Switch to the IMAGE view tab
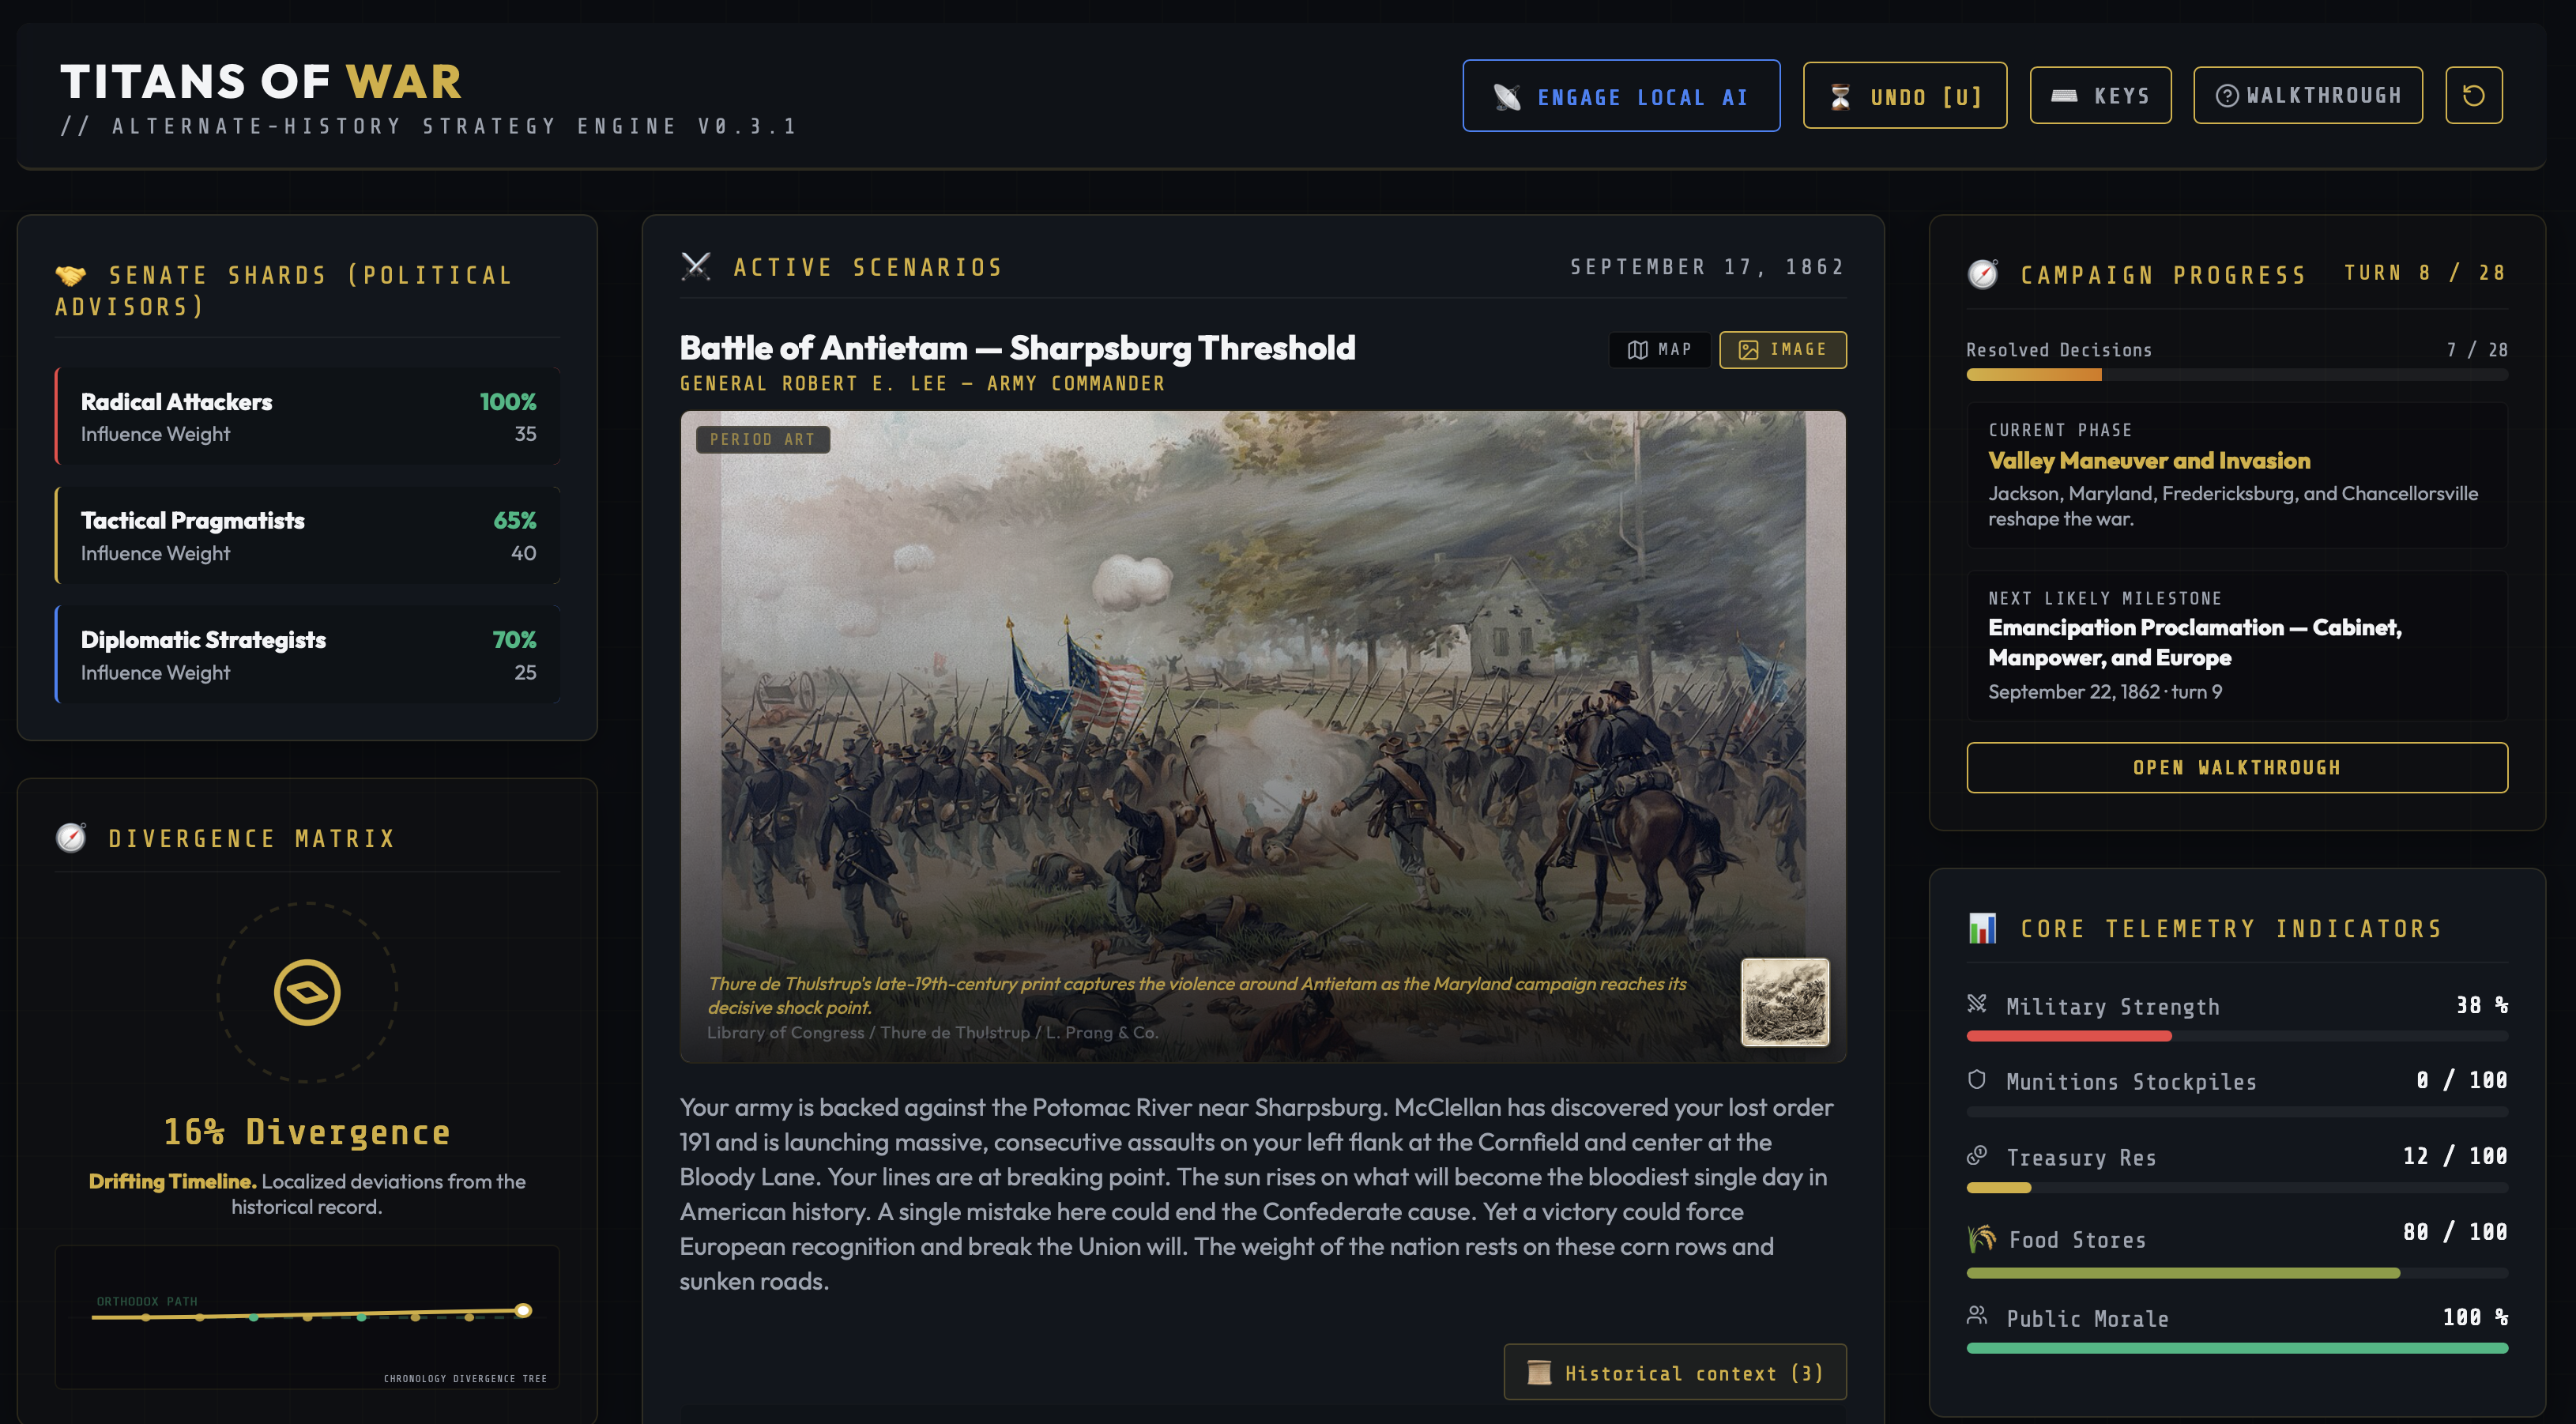 click(x=1782, y=349)
